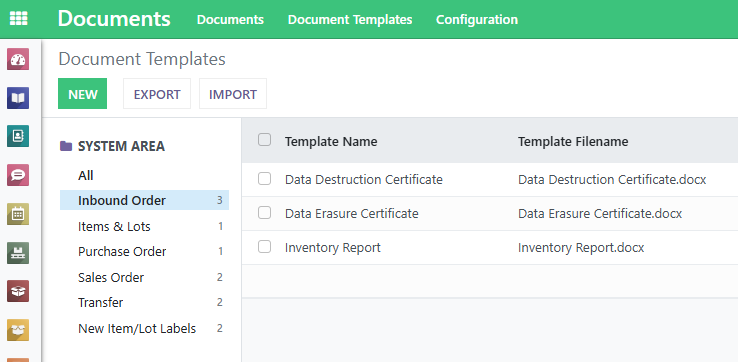Open the Calendar sidebar icon

18,214
